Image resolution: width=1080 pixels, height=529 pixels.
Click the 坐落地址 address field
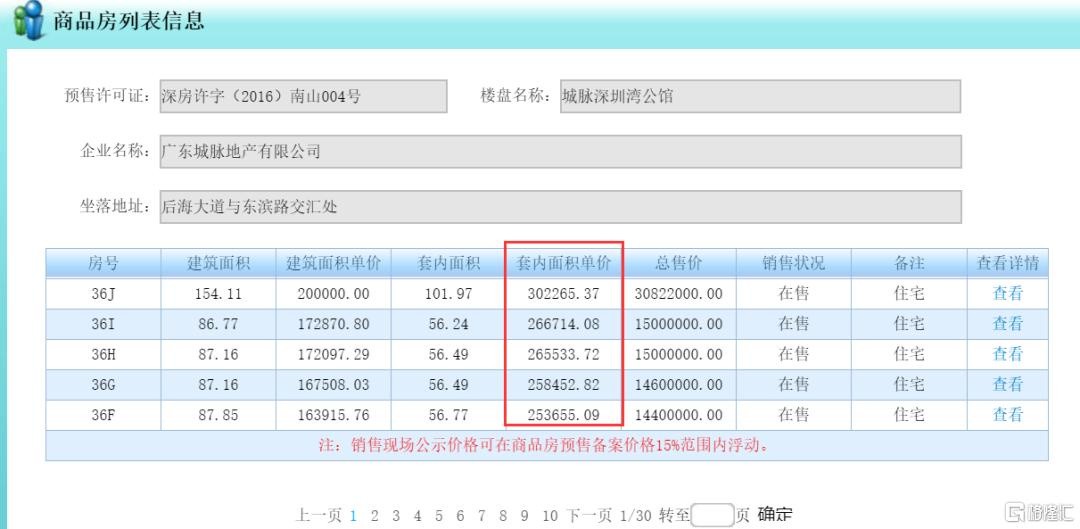point(559,207)
